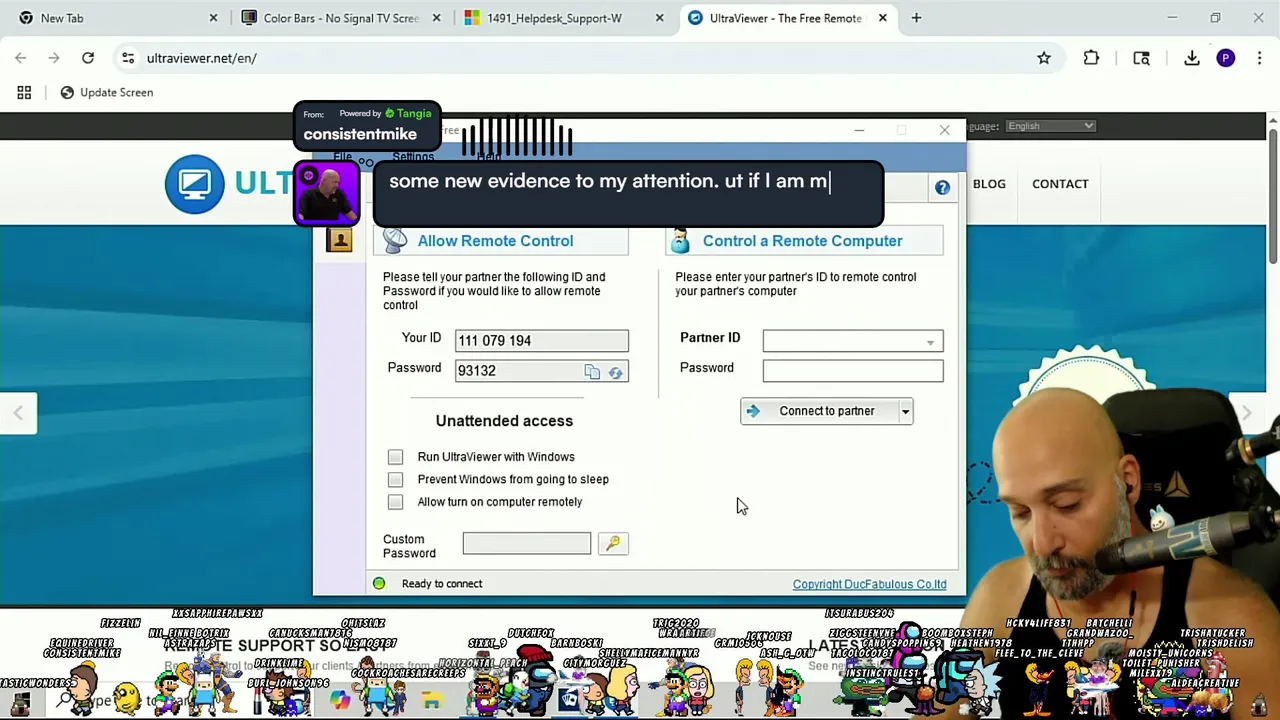View site information icon in address bar
1280x720 pixels.
tap(128, 58)
